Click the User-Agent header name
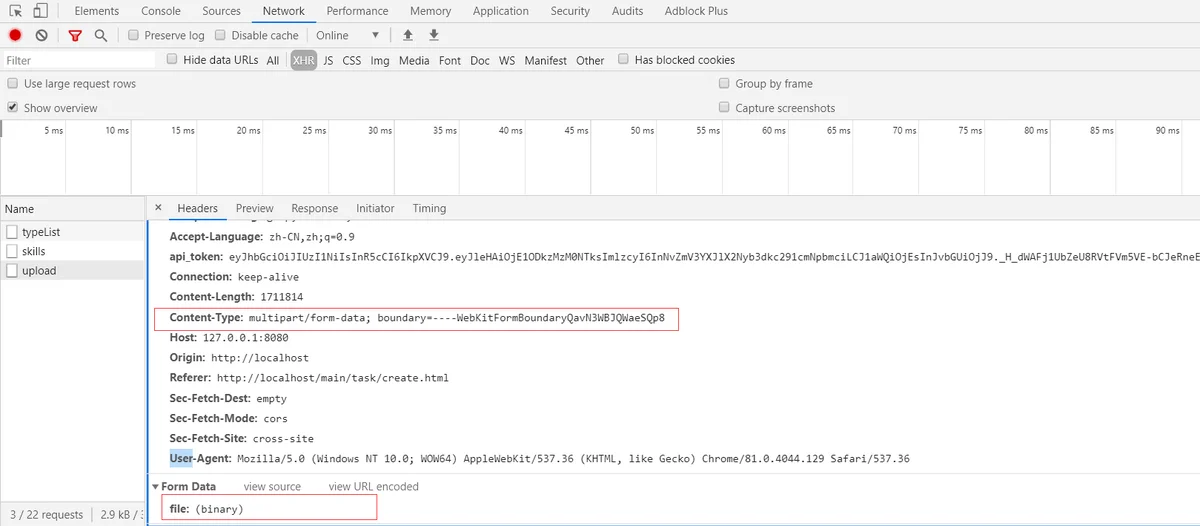Viewport: 1200px width, 526px height. pos(201,458)
